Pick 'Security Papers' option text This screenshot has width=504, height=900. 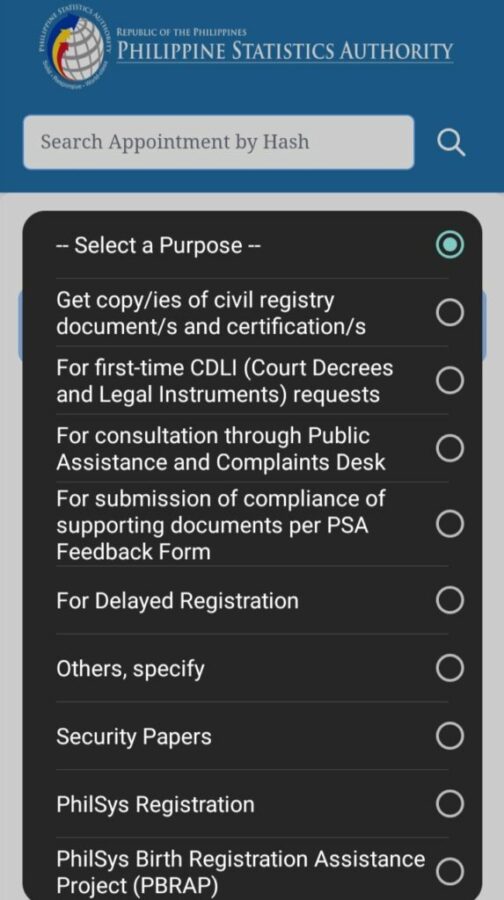click(x=134, y=737)
